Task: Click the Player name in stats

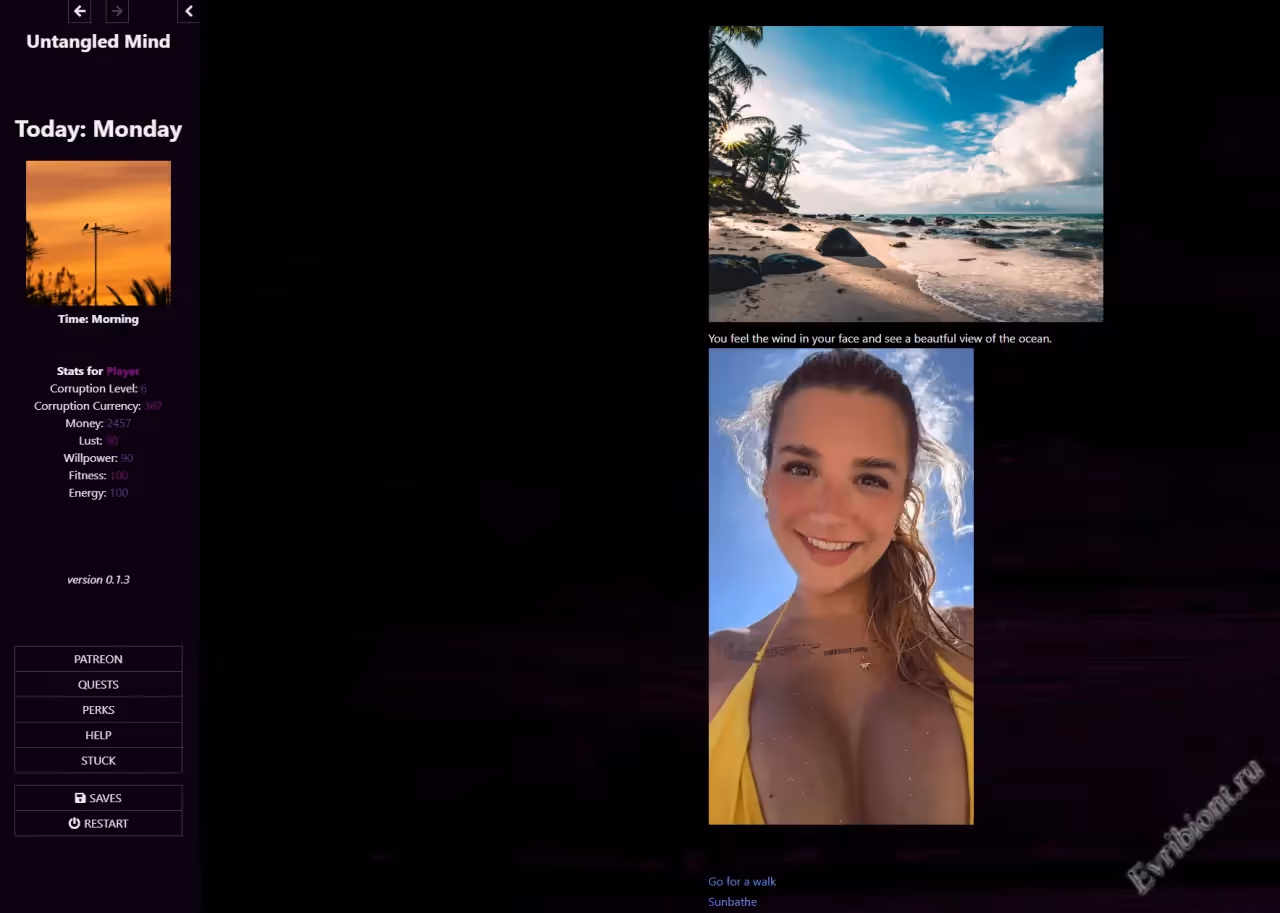Action: pyautogui.click(x=123, y=371)
